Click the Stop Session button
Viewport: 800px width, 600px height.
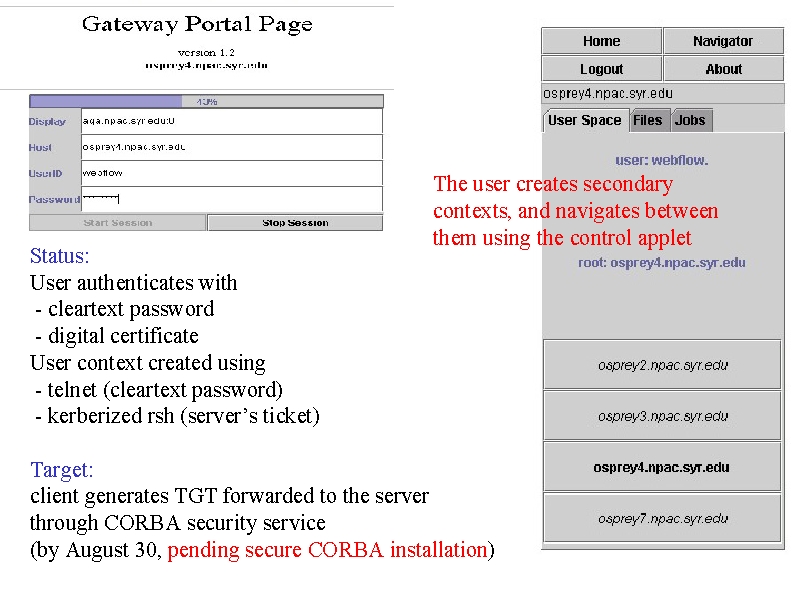(x=295, y=223)
